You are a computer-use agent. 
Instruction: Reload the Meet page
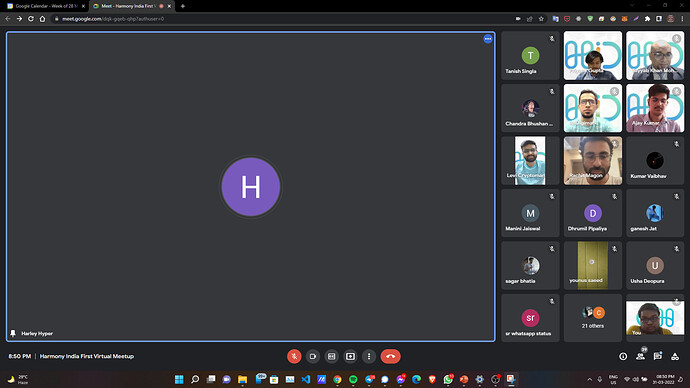[31, 19]
